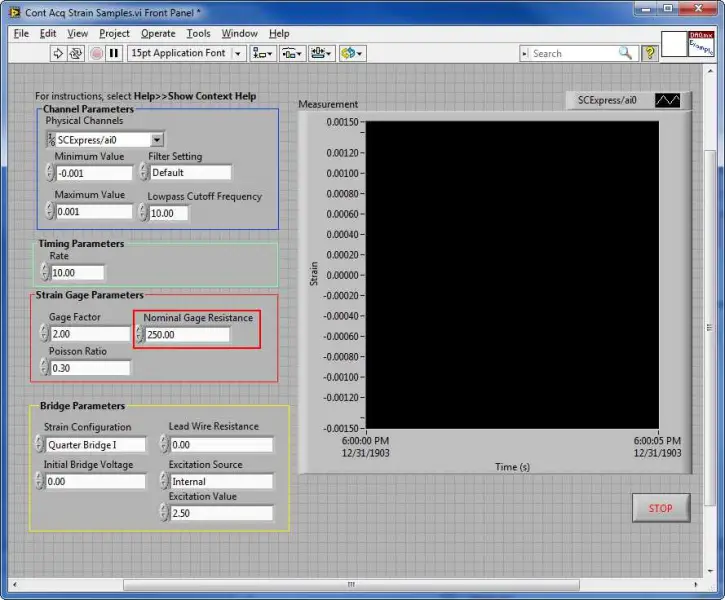
Task: Click the black Measurement graph plot area
Action: 512,275
